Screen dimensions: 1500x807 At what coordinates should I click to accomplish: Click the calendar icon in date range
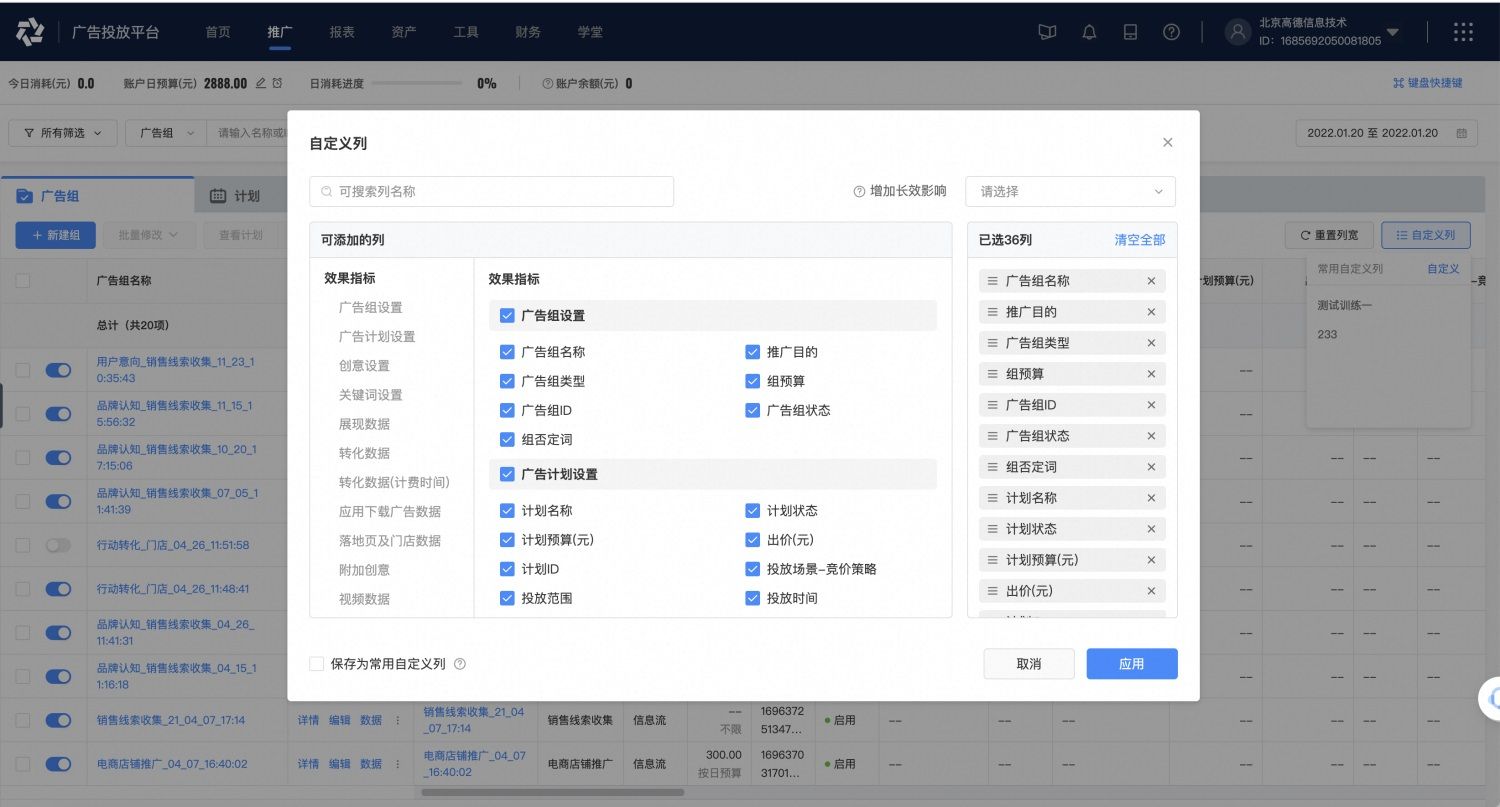1461,133
